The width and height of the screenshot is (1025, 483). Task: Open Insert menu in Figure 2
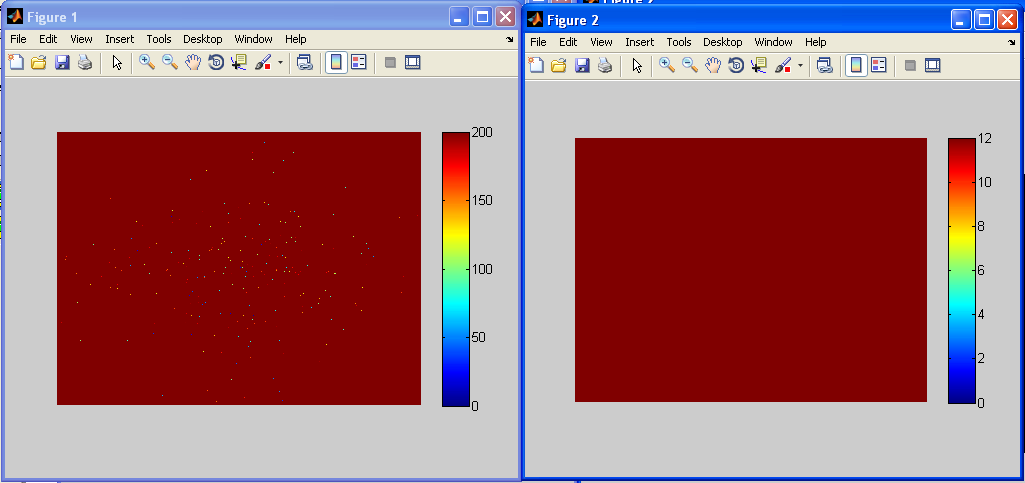[x=639, y=42]
